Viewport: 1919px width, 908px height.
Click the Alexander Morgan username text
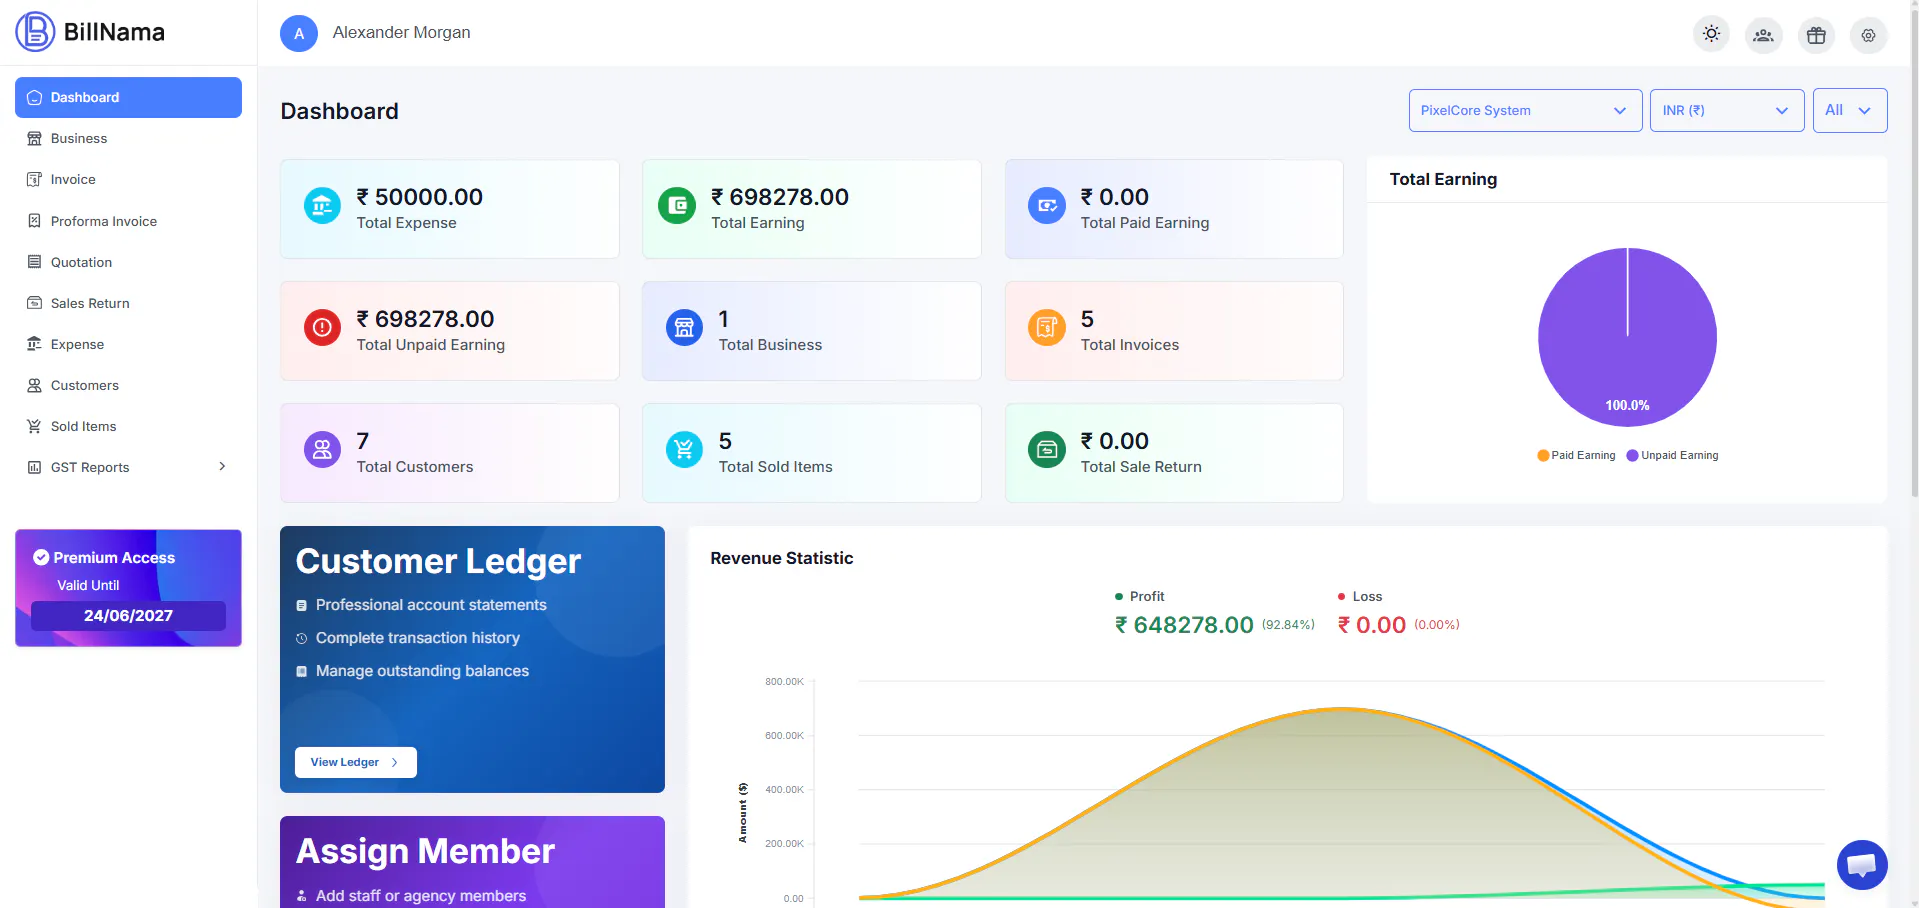click(x=401, y=33)
